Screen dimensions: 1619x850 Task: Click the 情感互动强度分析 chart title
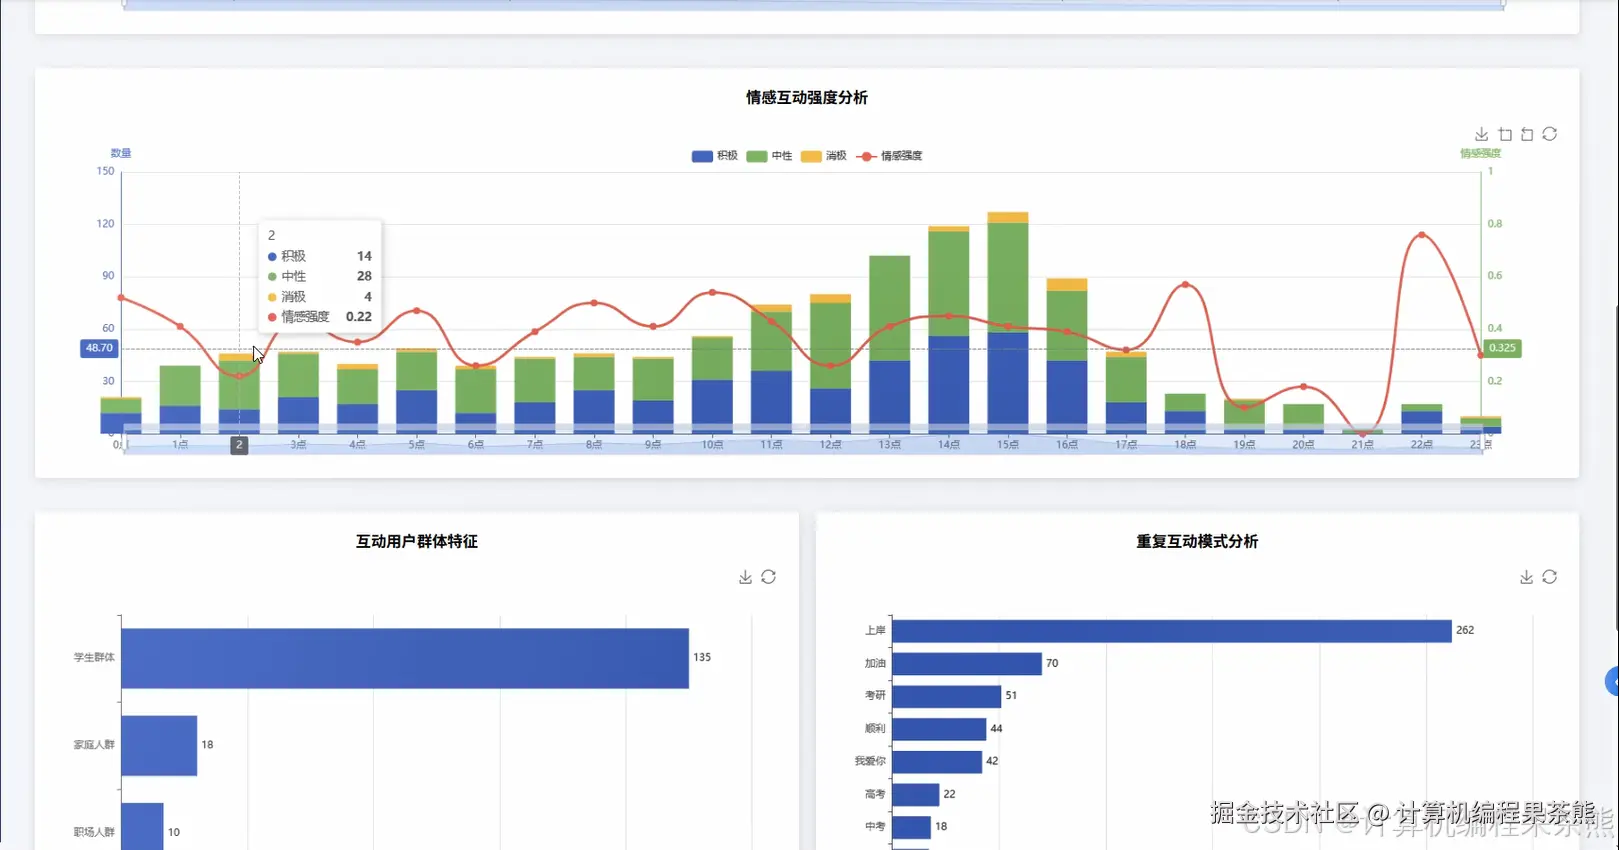pyautogui.click(x=807, y=97)
